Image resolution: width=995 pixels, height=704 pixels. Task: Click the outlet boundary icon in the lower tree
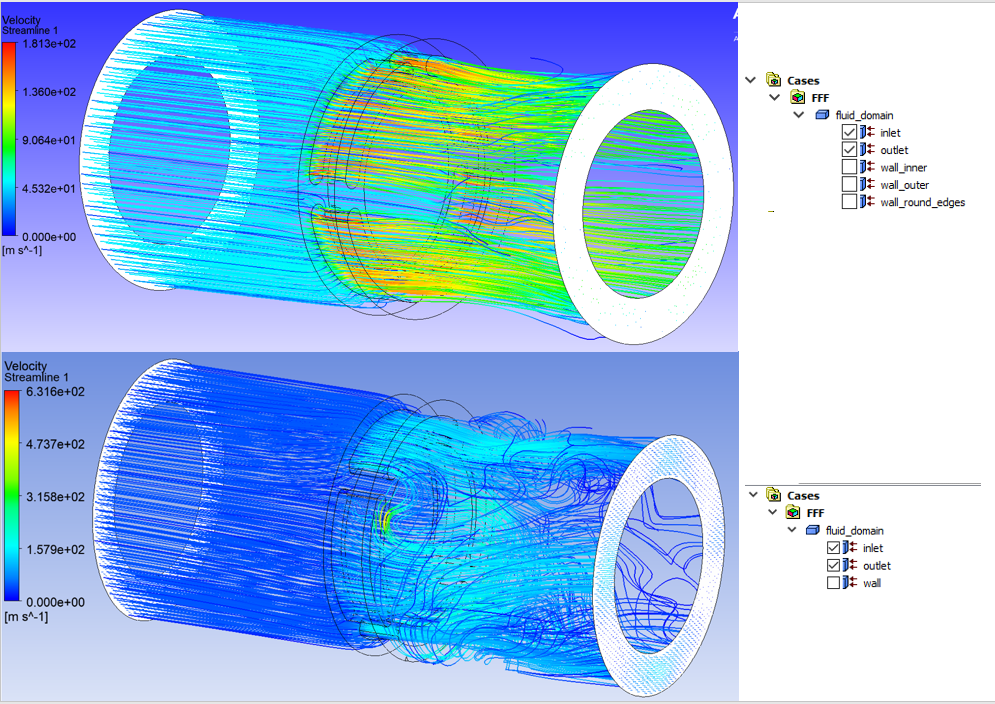click(850, 565)
